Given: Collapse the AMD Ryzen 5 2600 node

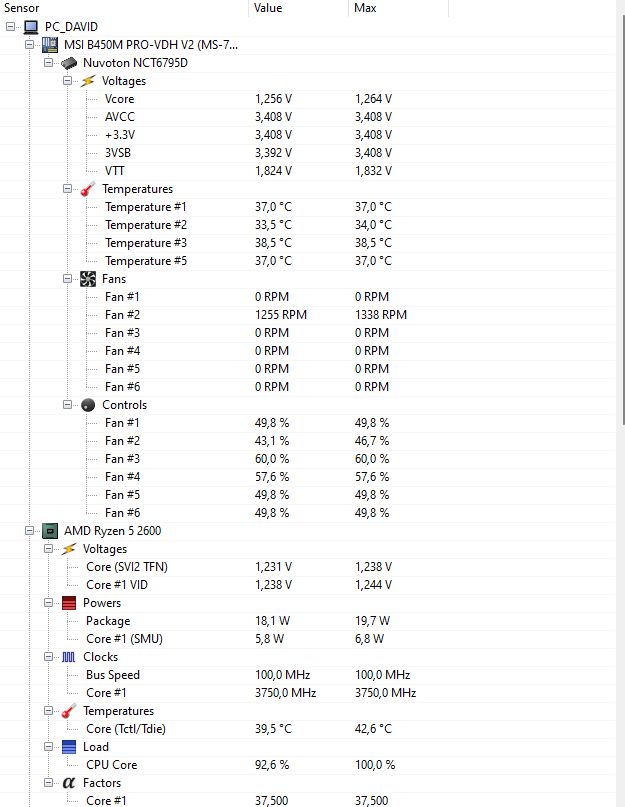Looking at the screenshot, I should tap(29, 531).
